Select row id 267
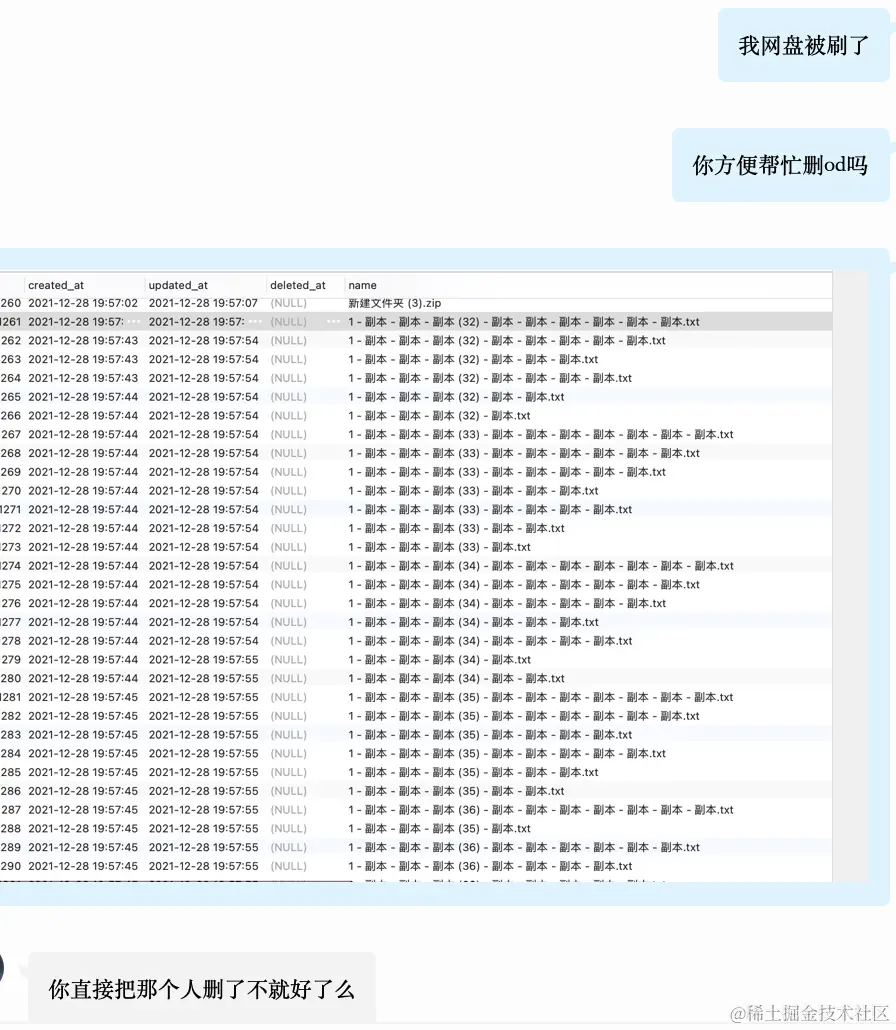This screenshot has width=896, height=1030. [11, 434]
